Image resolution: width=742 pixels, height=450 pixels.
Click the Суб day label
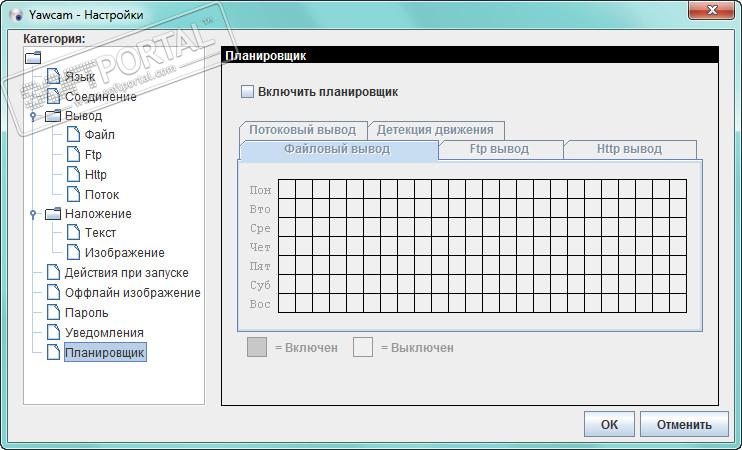[x=260, y=285]
